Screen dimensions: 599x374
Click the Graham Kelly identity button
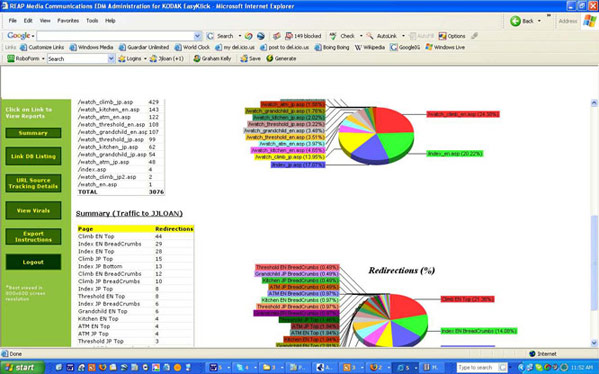click(x=212, y=58)
